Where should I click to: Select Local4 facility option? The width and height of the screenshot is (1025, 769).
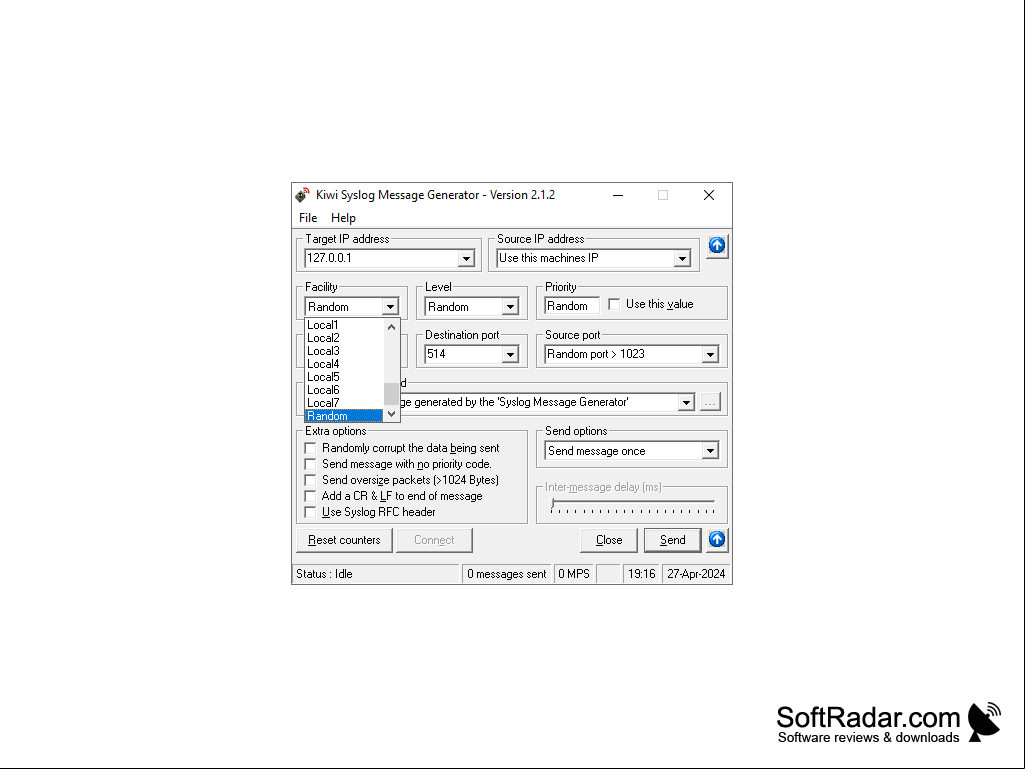[x=344, y=364]
